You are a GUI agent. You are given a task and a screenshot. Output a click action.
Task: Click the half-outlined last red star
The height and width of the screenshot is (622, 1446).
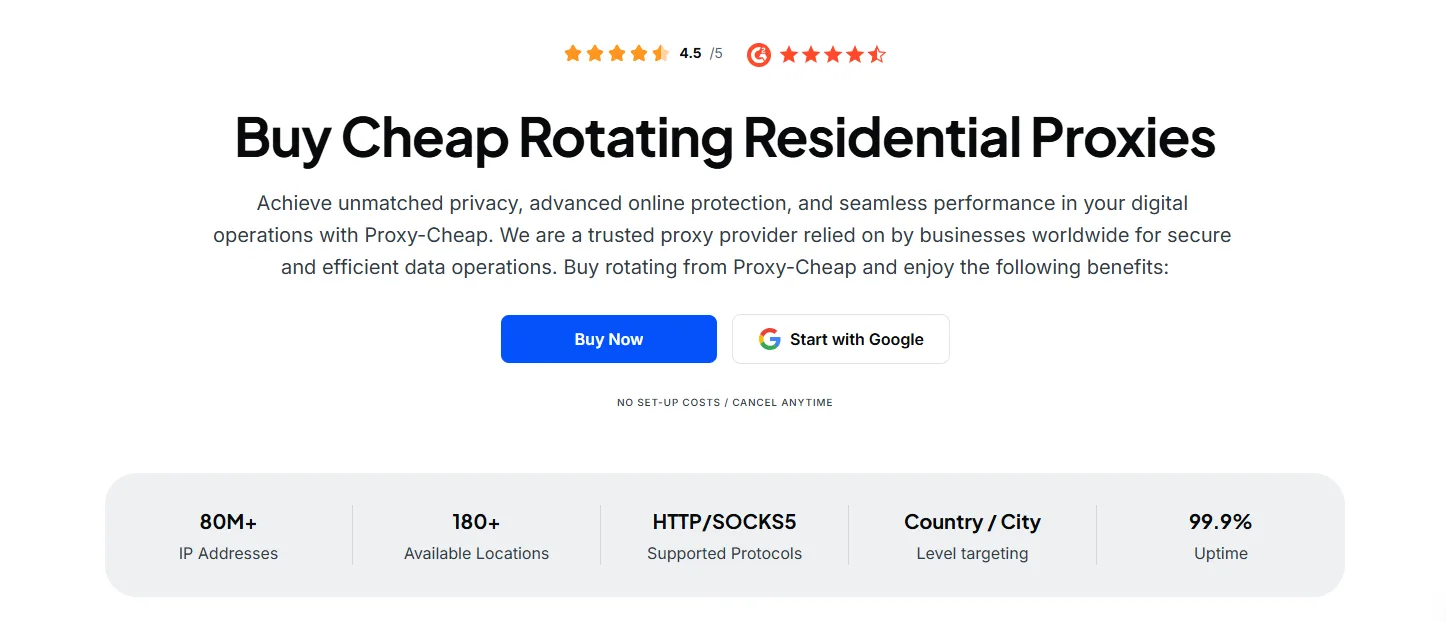(x=878, y=54)
